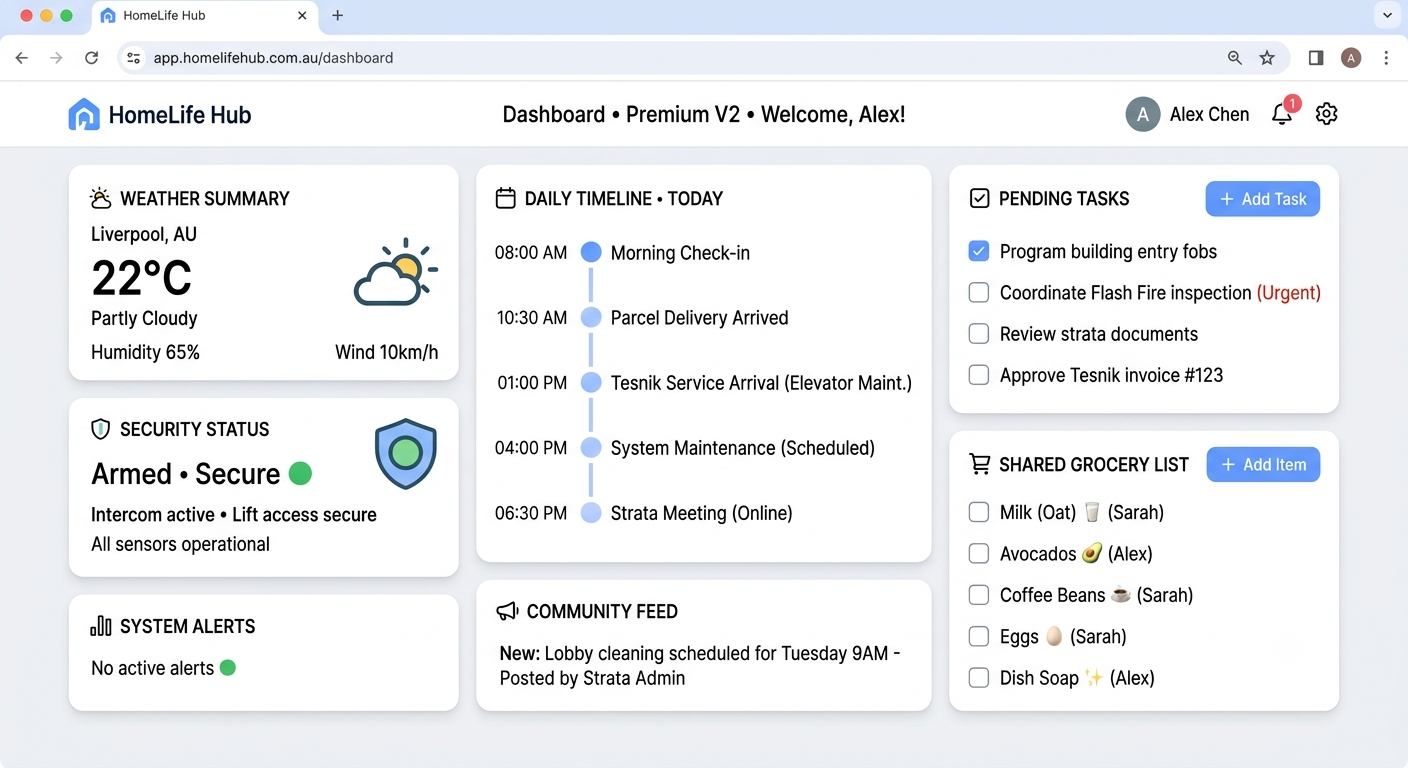The image size is (1408, 768).
Task: Click Intercom active Lift access secure text
Action: (x=234, y=515)
